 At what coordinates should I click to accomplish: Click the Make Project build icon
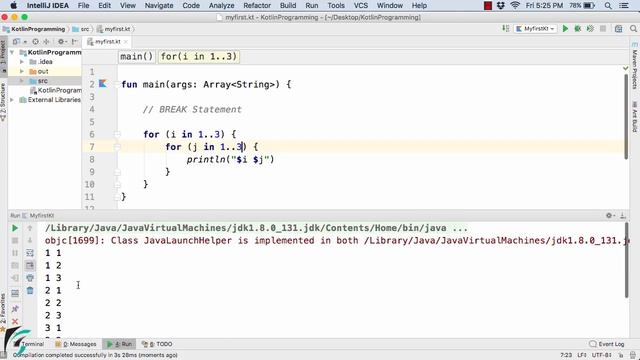click(x=506, y=29)
